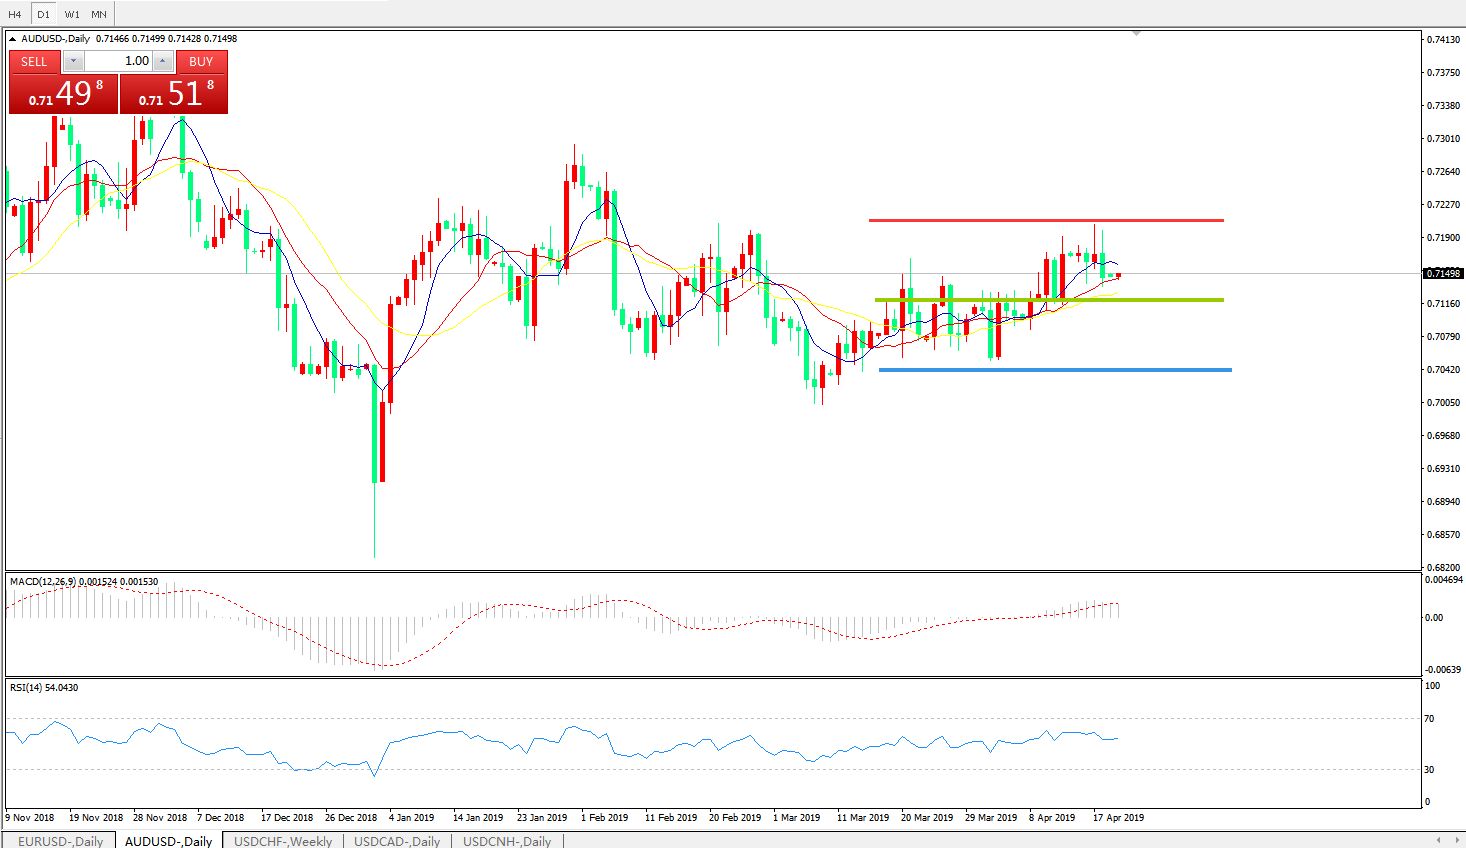This screenshot has height=848, width=1466.
Task: Open the EURUSD Daily chart tab
Action: coord(60,841)
